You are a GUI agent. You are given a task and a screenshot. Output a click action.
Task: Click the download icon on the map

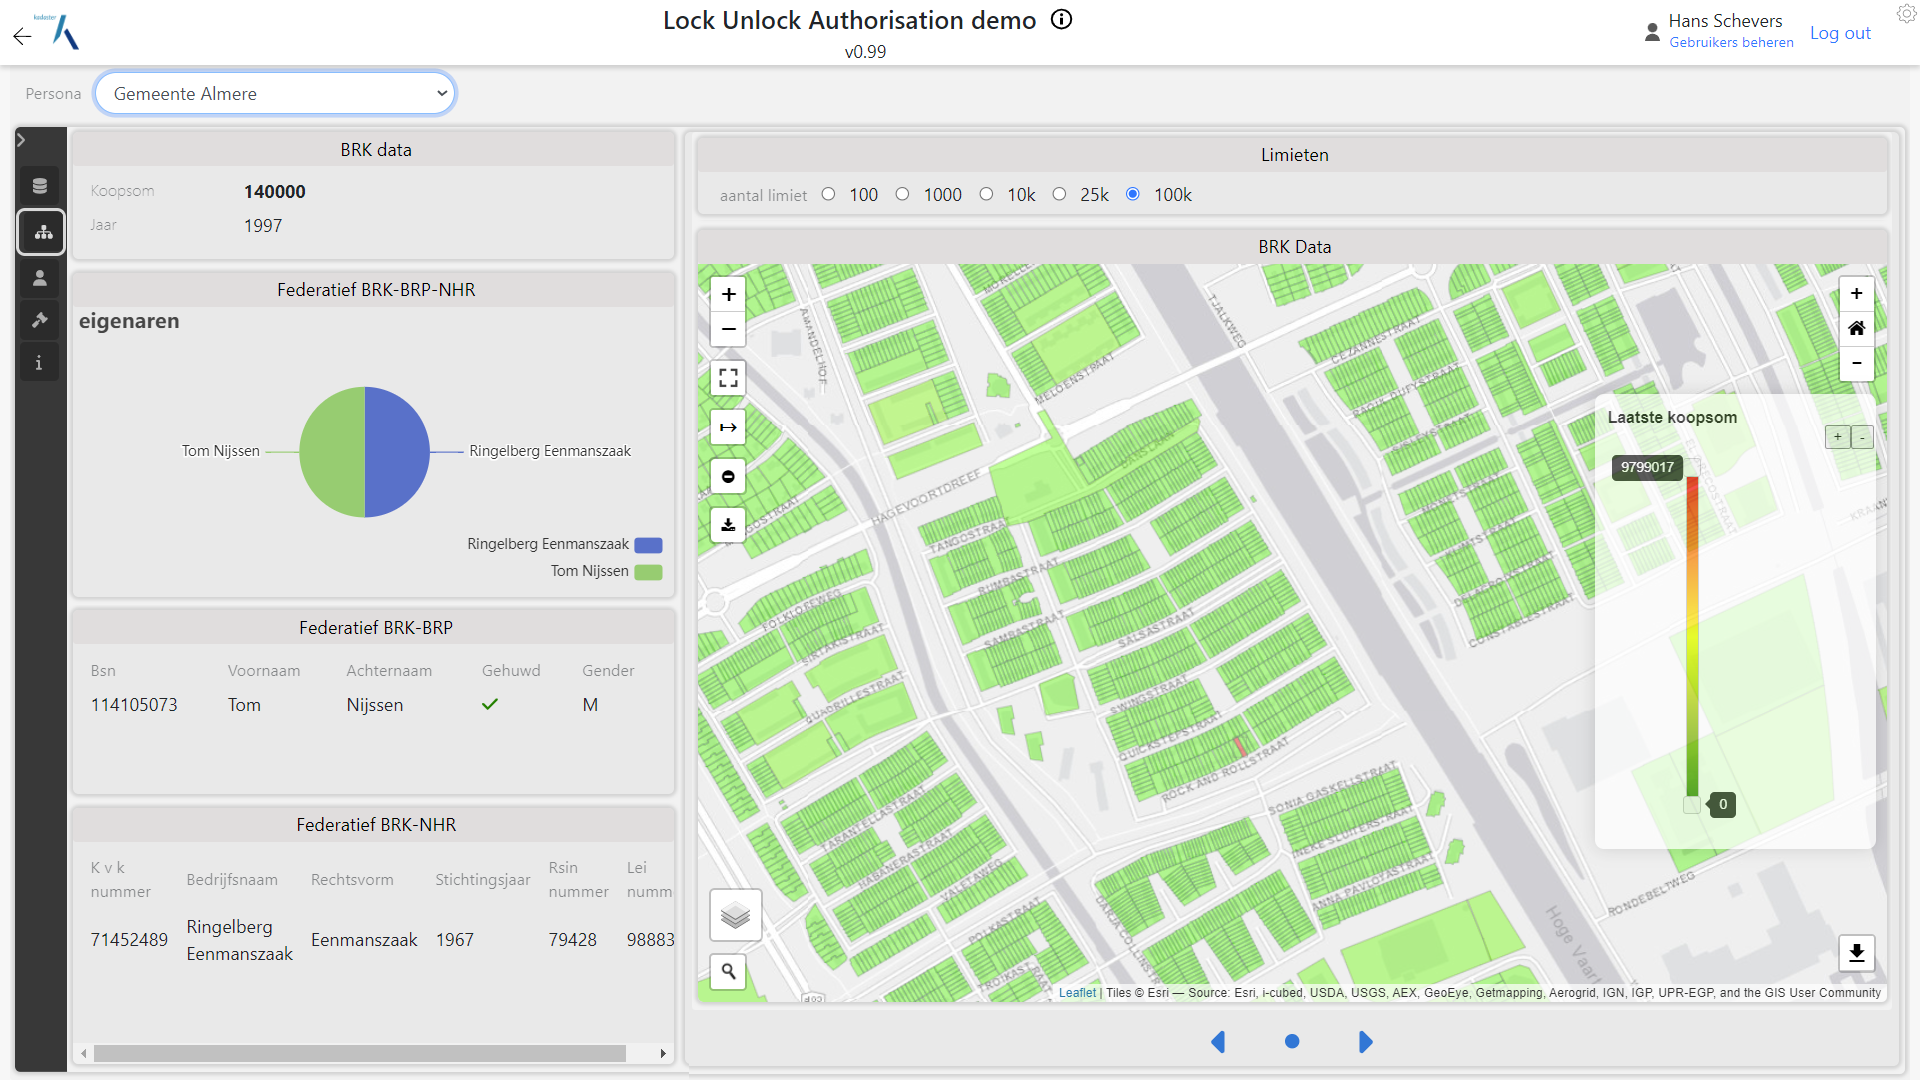[731, 524]
